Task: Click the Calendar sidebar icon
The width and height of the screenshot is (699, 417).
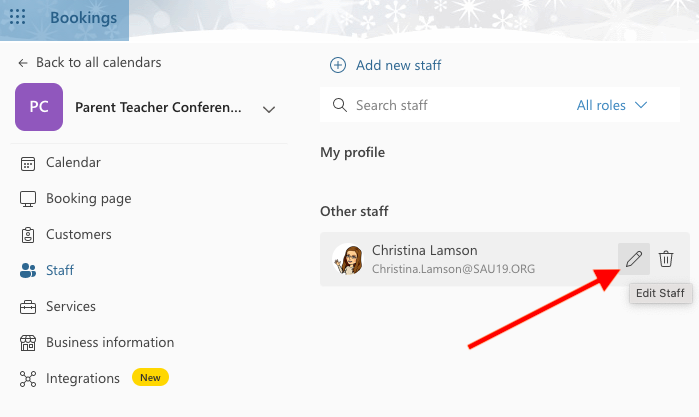Action: pyautogui.click(x=28, y=163)
